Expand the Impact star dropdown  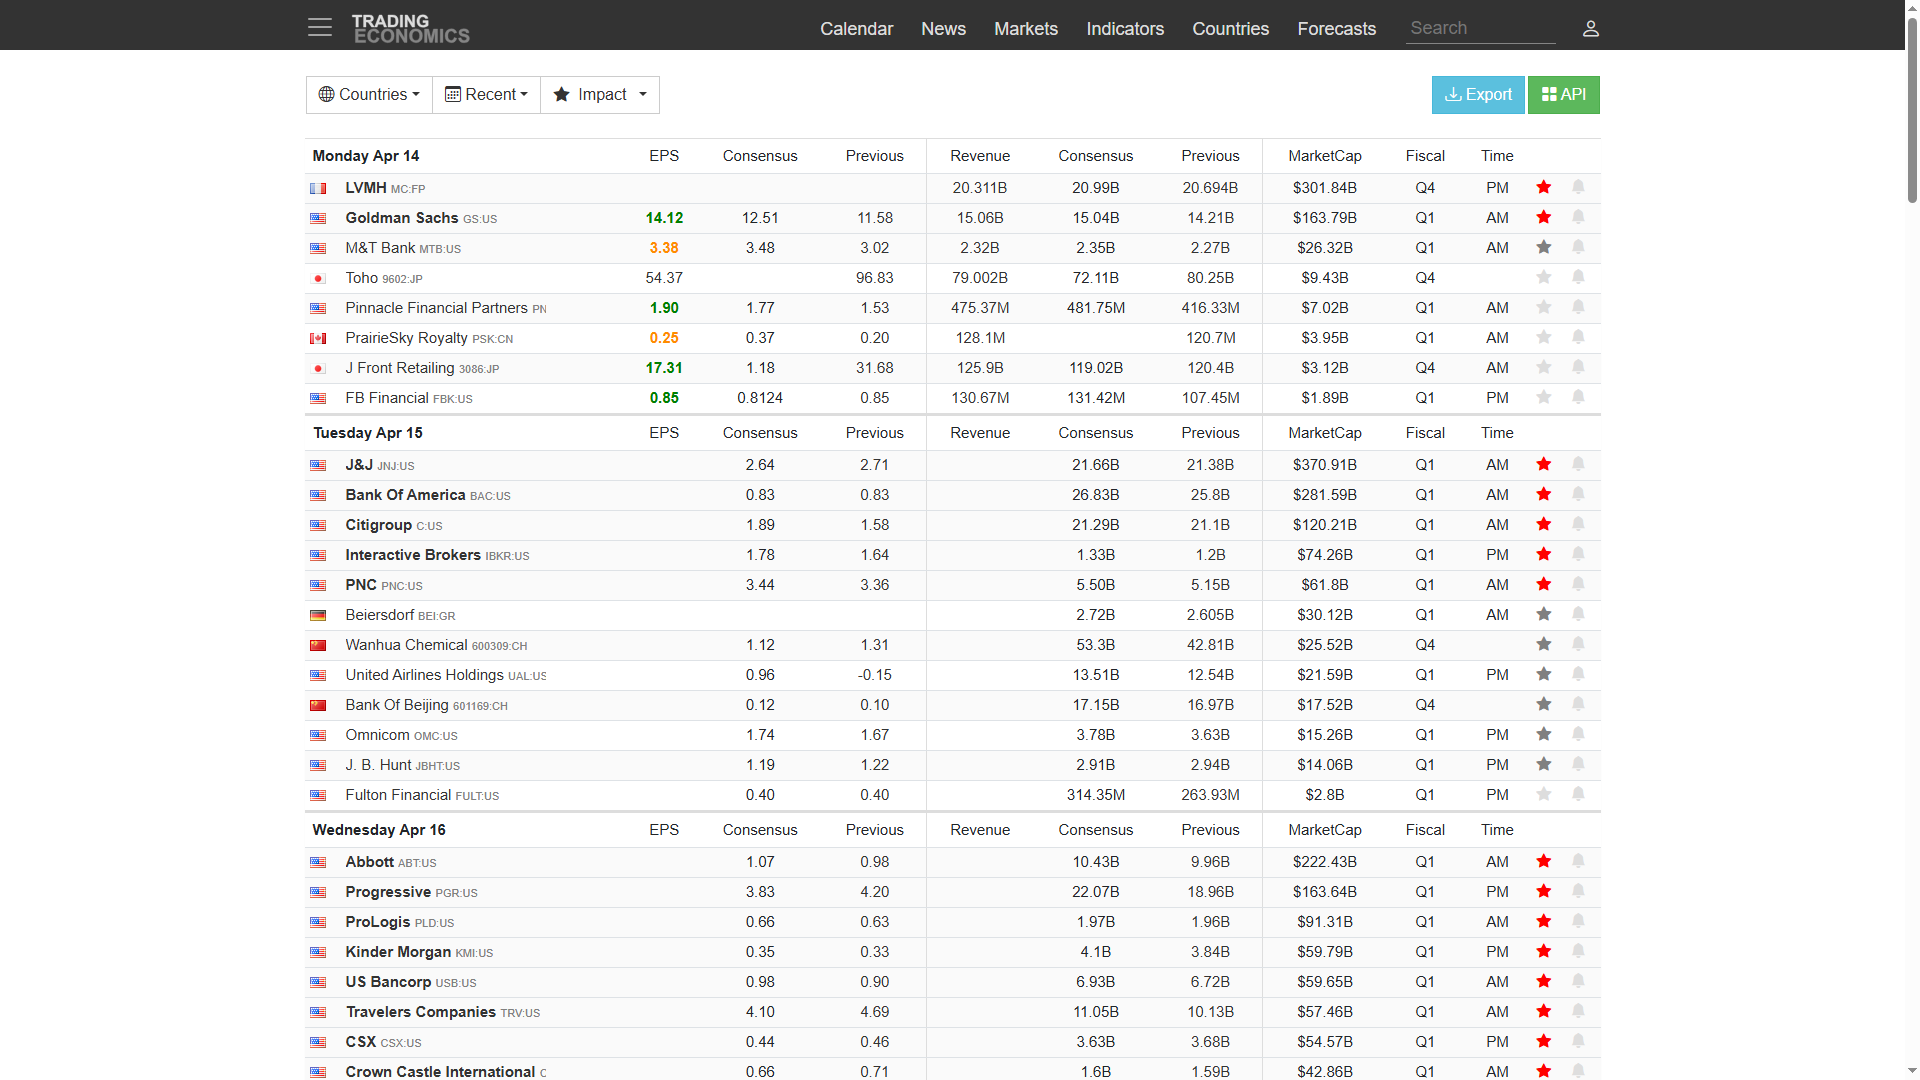click(600, 94)
